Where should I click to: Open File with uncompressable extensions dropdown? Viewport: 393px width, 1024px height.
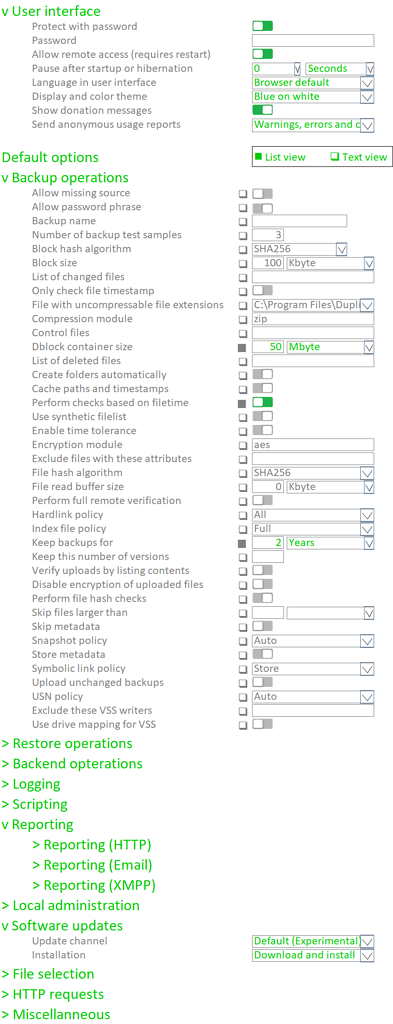[313, 305]
